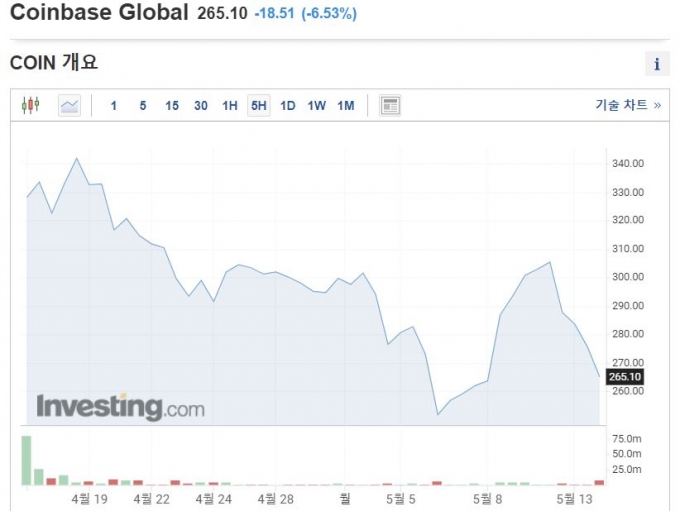The width and height of the screenshot is (680, 511).
Task: Switch chart to 1M interval
Action: tap(346, 105)
